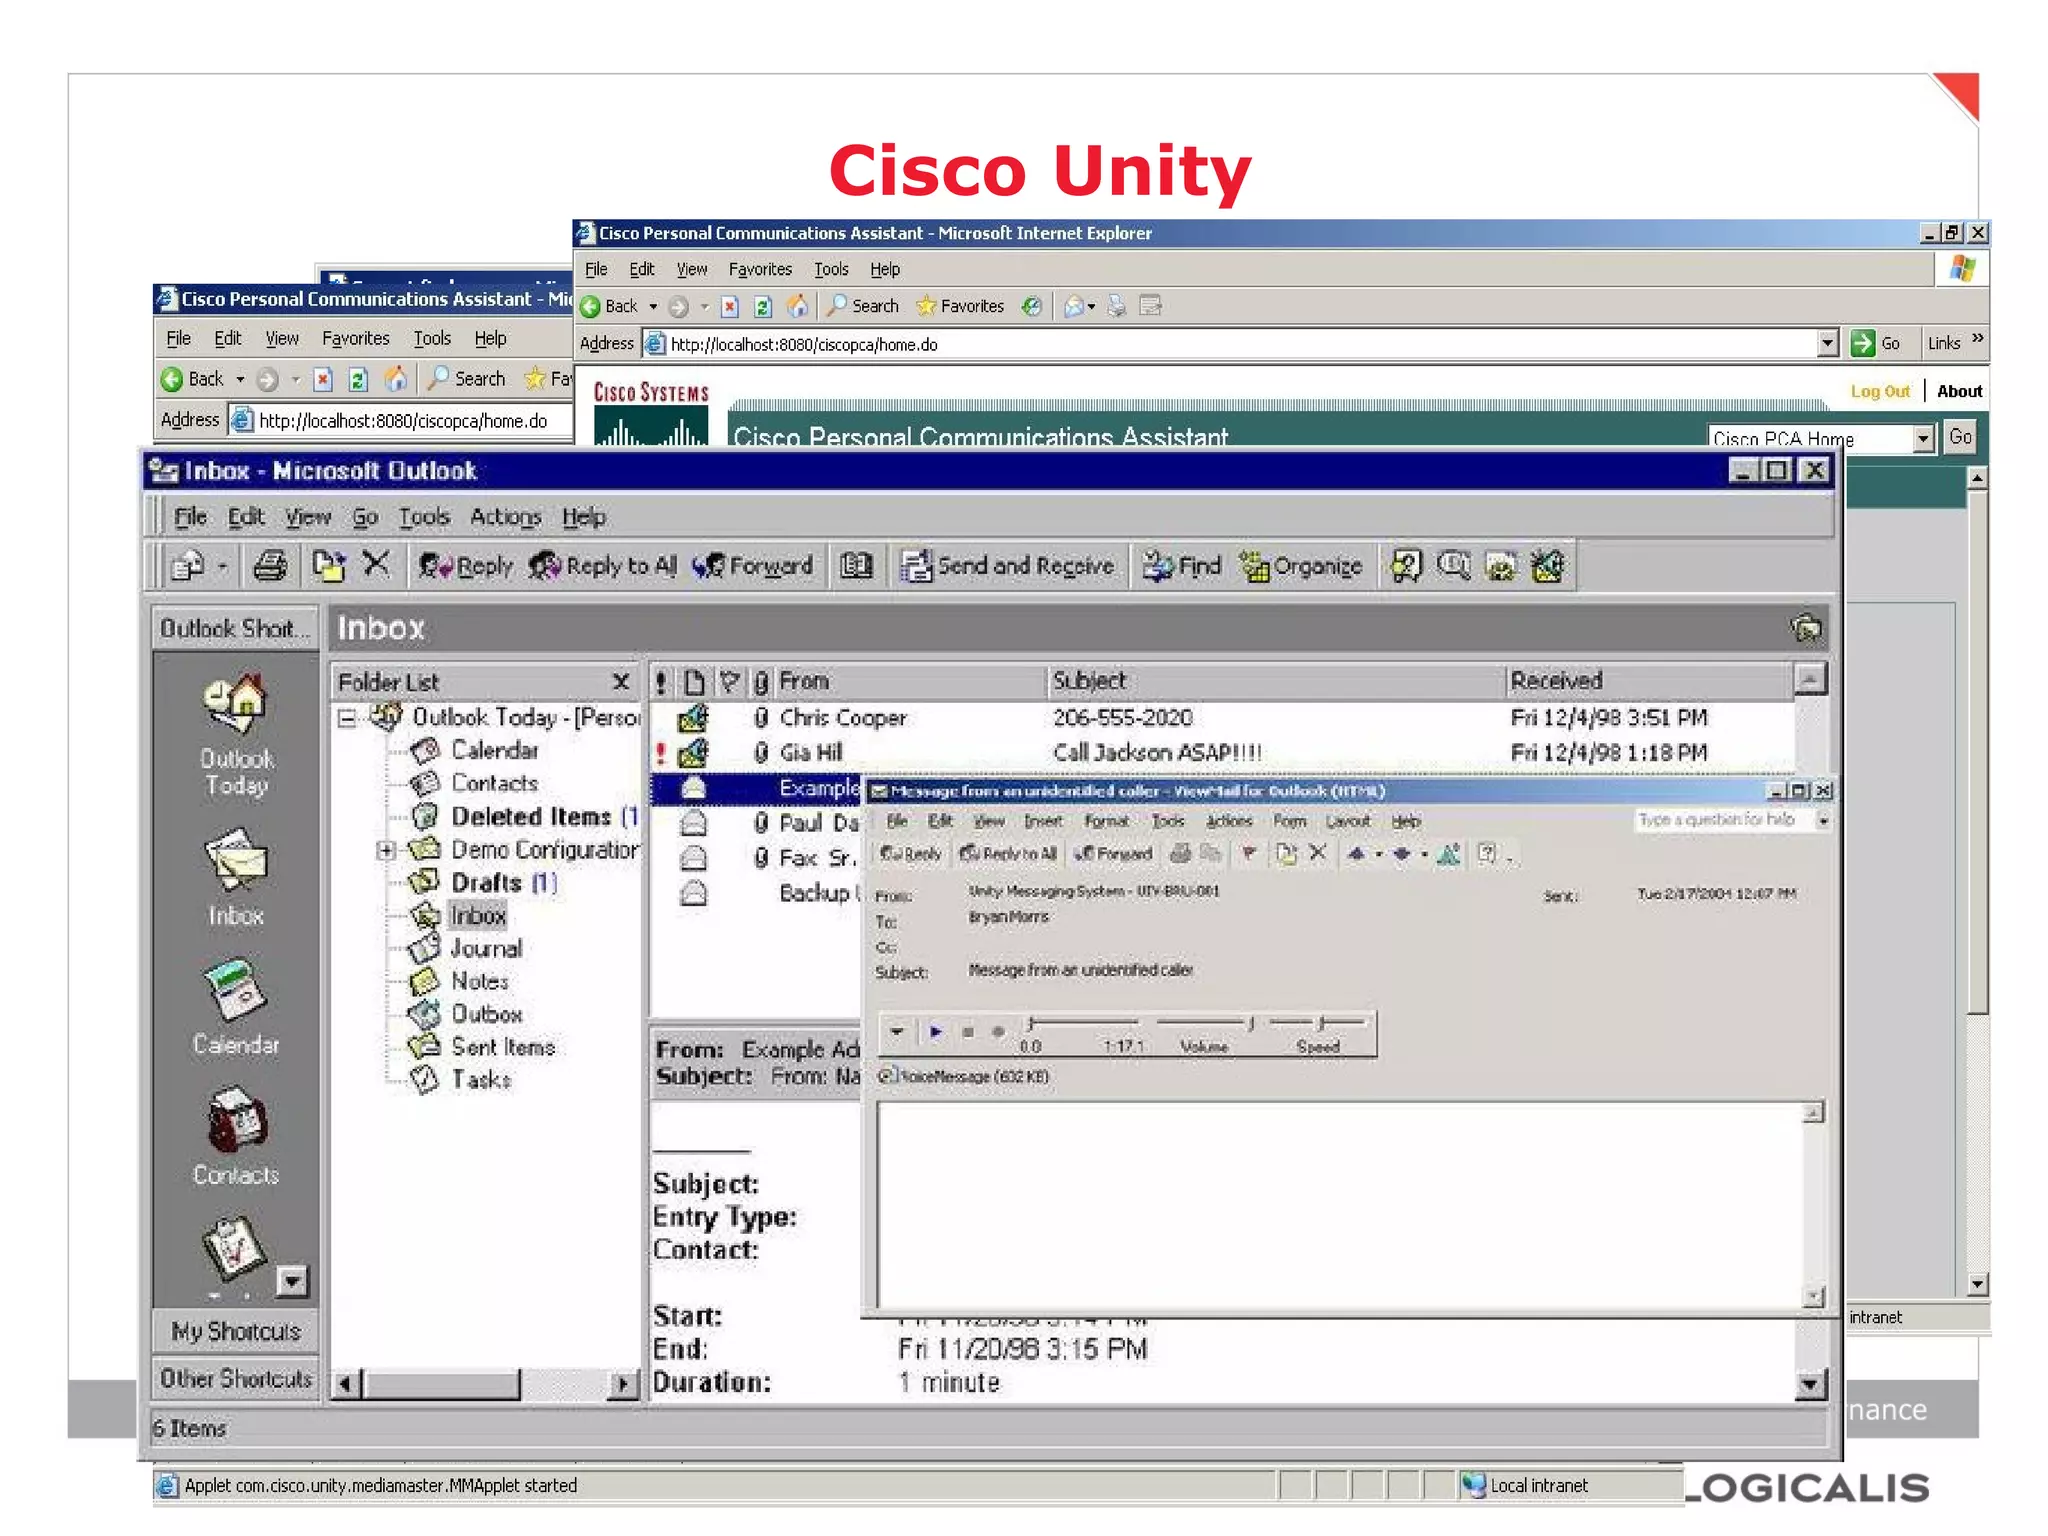The image size is (2048, 1536).
Task: Select the Gia Hil message row
Action: (1222, 752)
